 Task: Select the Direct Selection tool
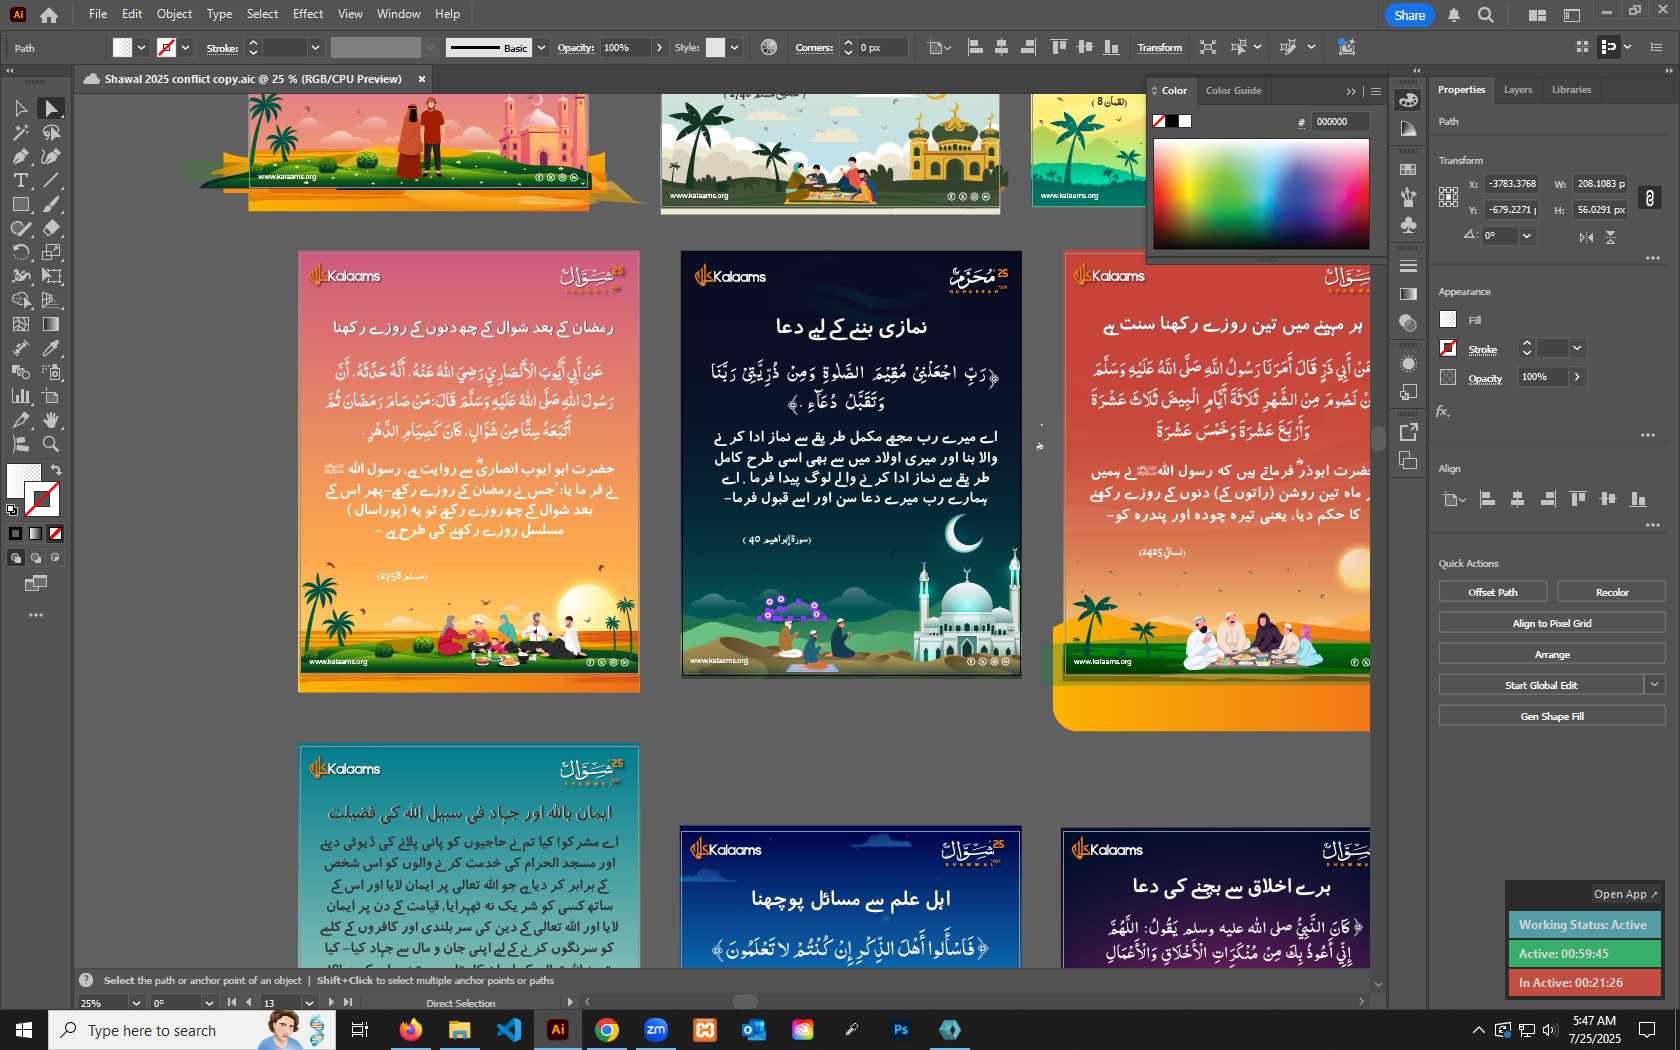pyautogui.click(x=51, y=108)
